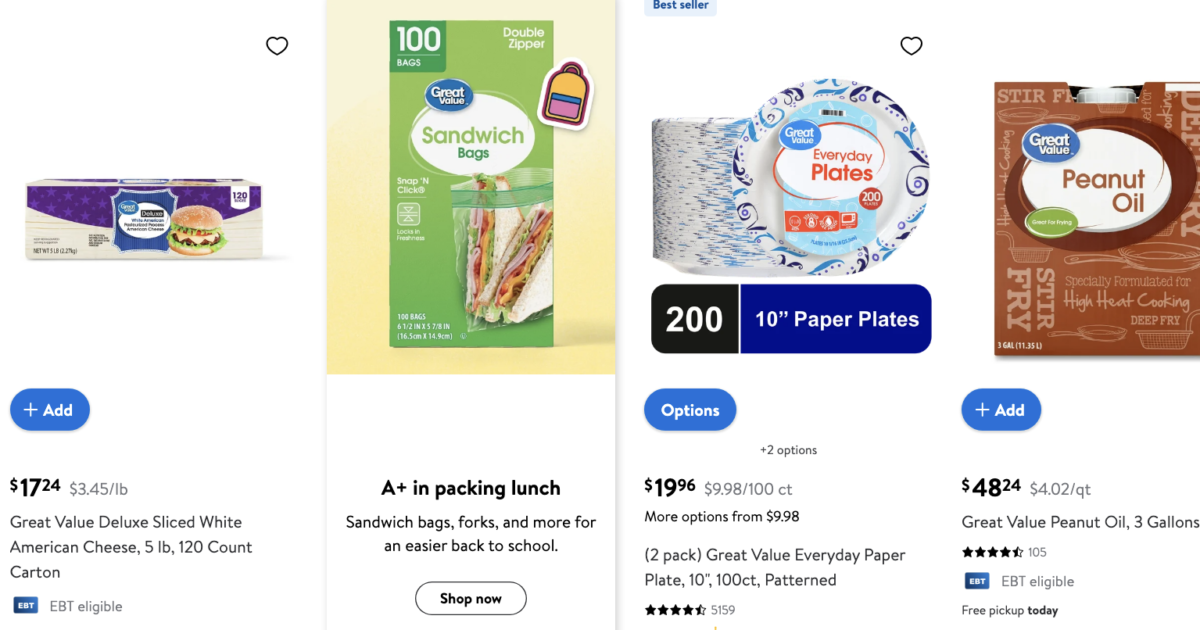Click the Best seller badge
Image resolution: width=1200 pixels, height=630 pixels.
[x=679, y=6]
